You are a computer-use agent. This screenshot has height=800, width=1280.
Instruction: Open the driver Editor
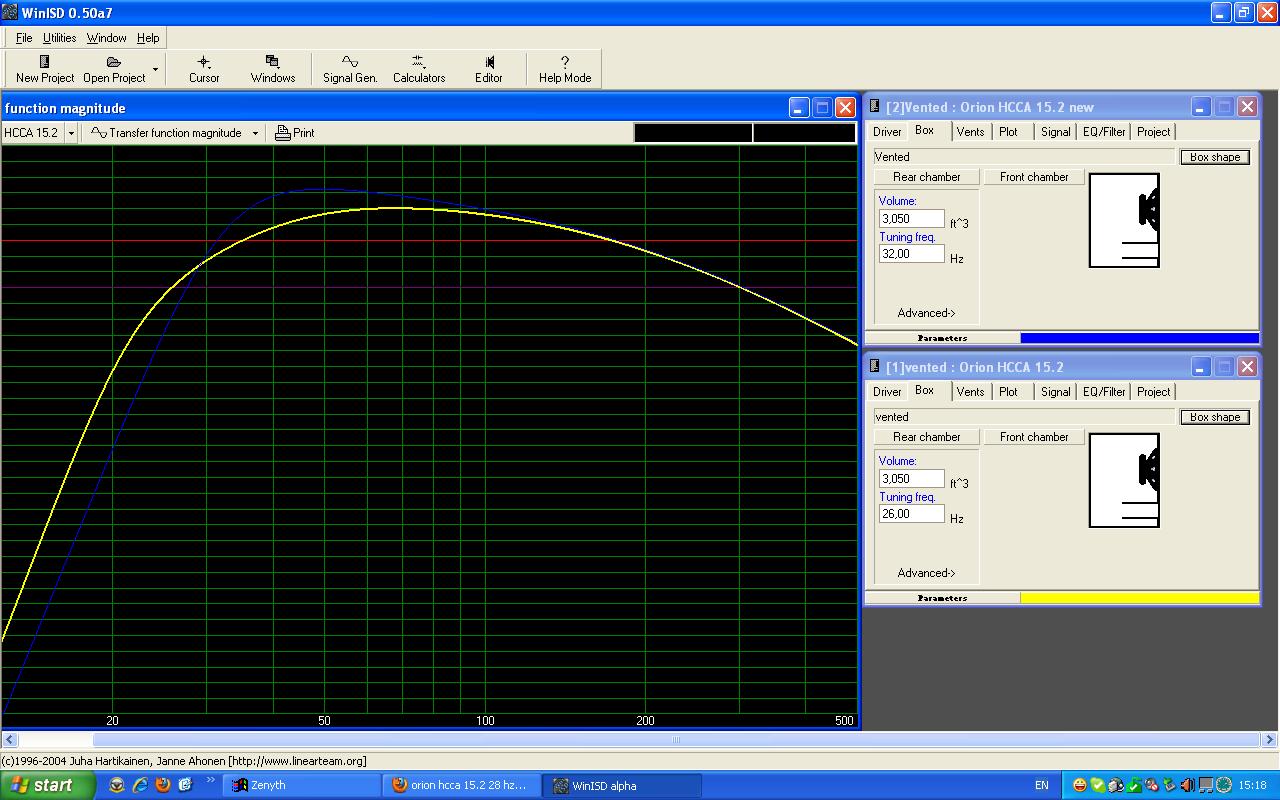click(x=489, y=68)
